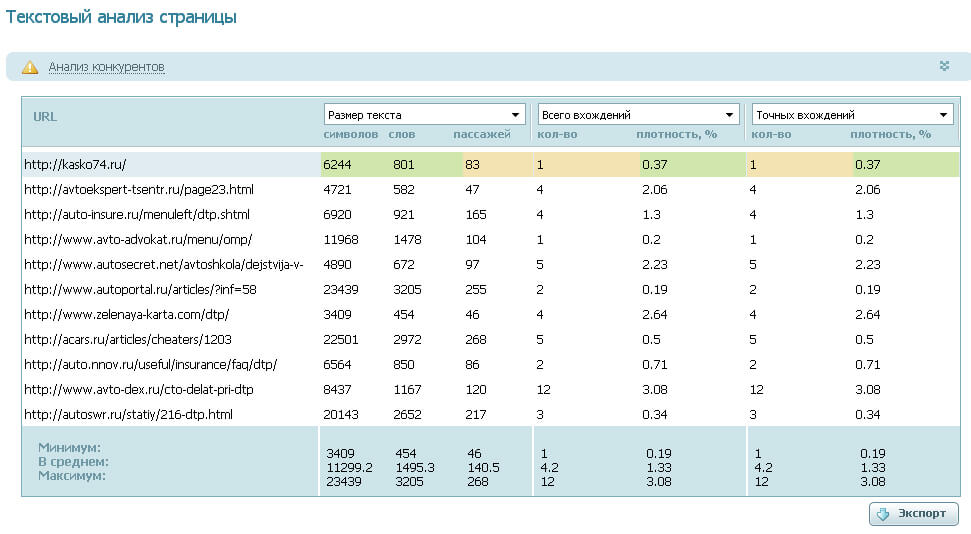The image size is (971, 534).
Task: Select the auto.nnov.ru URL row
Action: [x=150, y=365]
